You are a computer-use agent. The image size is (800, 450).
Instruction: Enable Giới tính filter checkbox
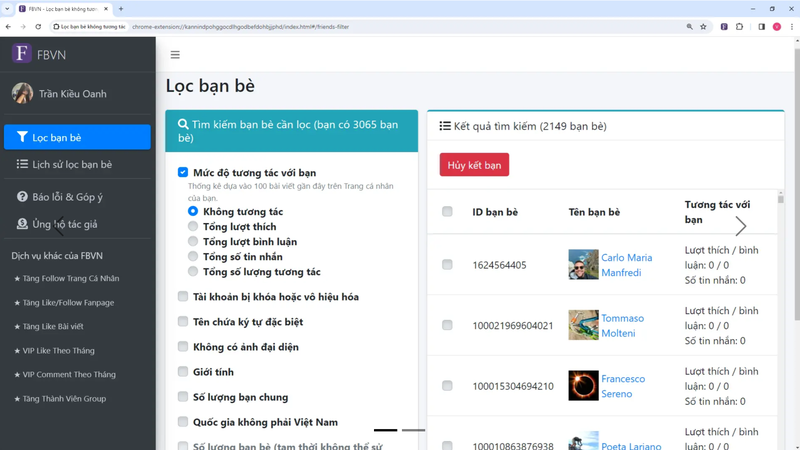[x=183, y=371]
